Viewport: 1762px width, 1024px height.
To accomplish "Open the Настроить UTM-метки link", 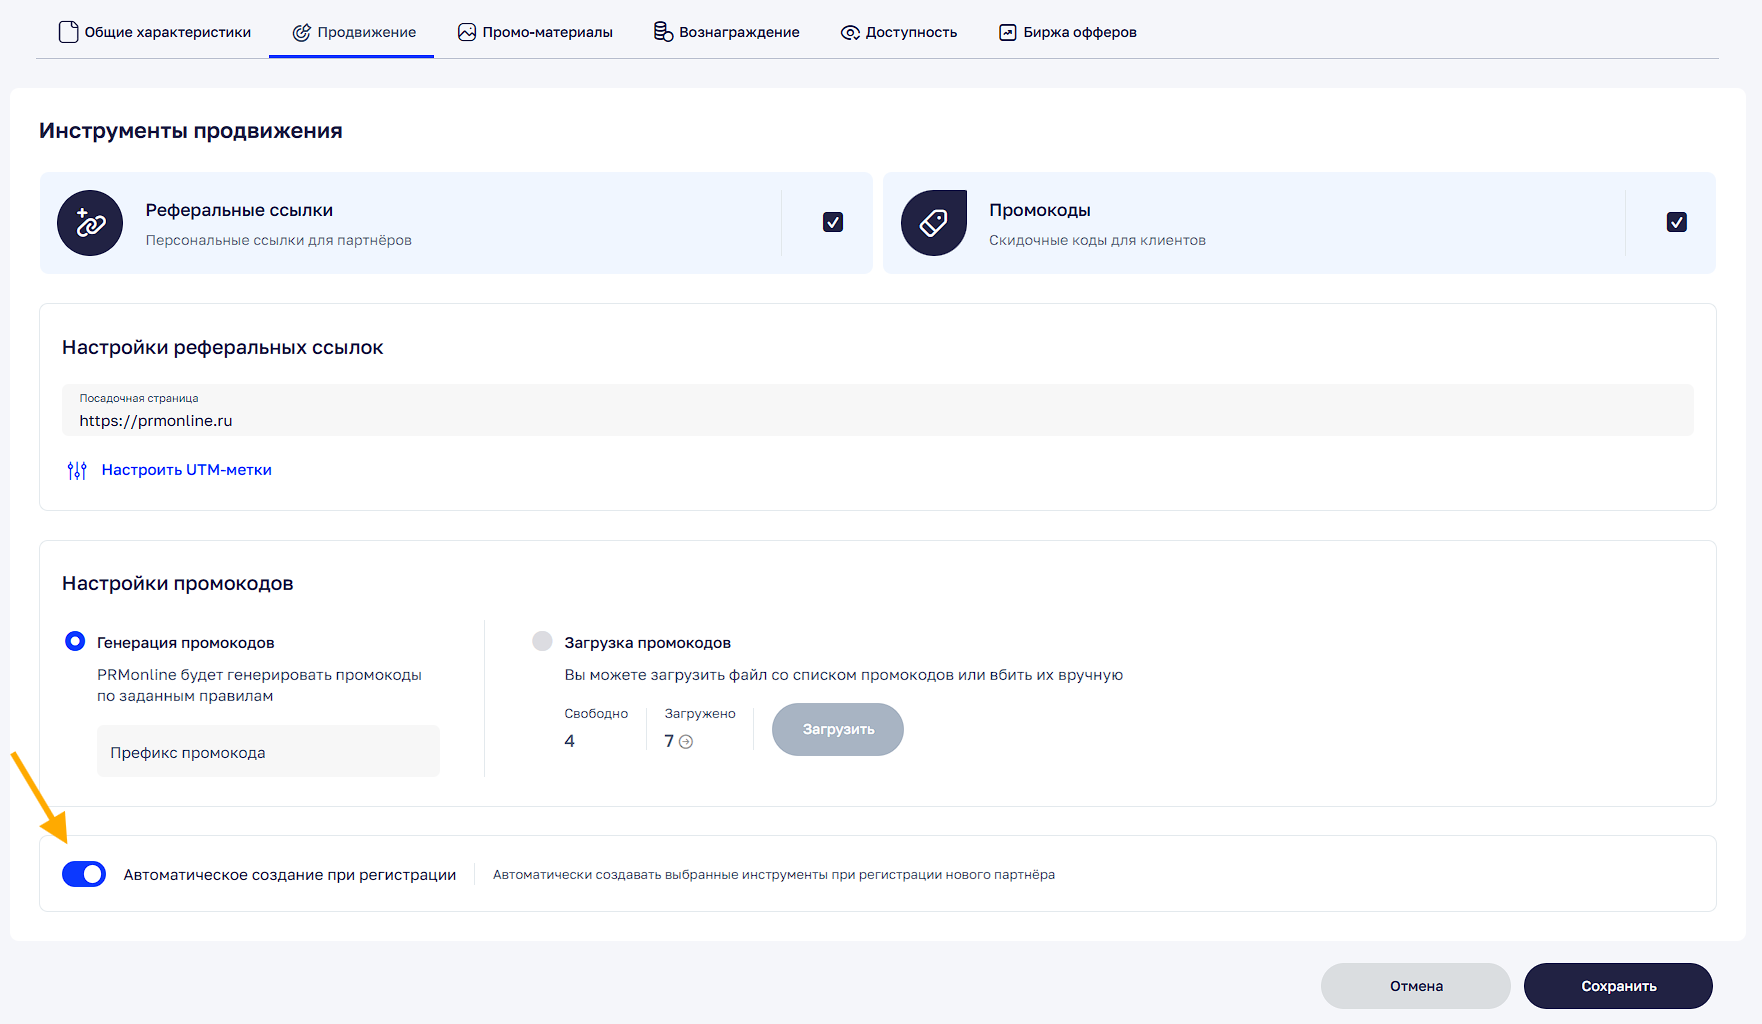I will tap(186, 470).
